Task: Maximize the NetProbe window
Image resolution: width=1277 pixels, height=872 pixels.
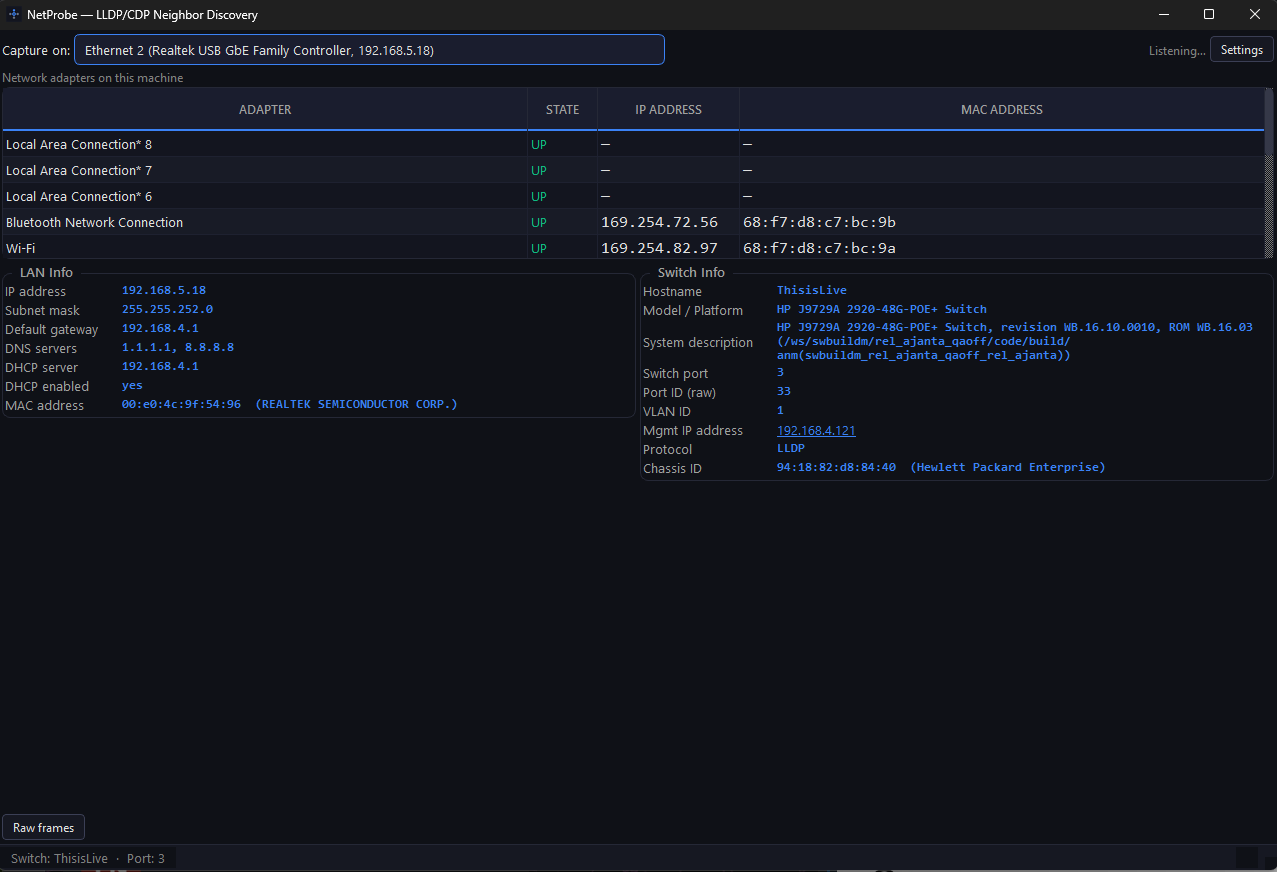Action: [x=1208, y=14]
